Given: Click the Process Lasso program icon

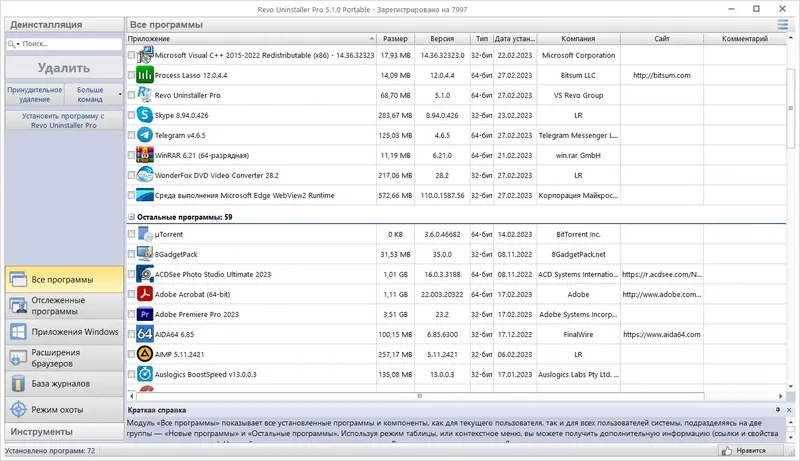Looking at the screenshot, I should click(145, 75).
